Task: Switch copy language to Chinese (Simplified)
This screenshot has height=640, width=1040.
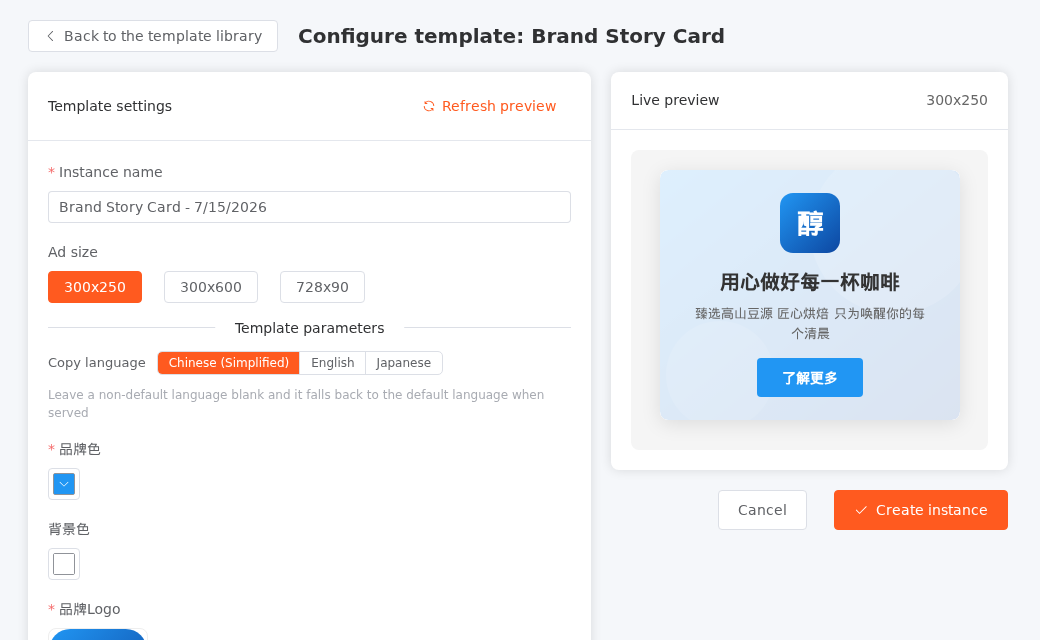Action: 228,363
